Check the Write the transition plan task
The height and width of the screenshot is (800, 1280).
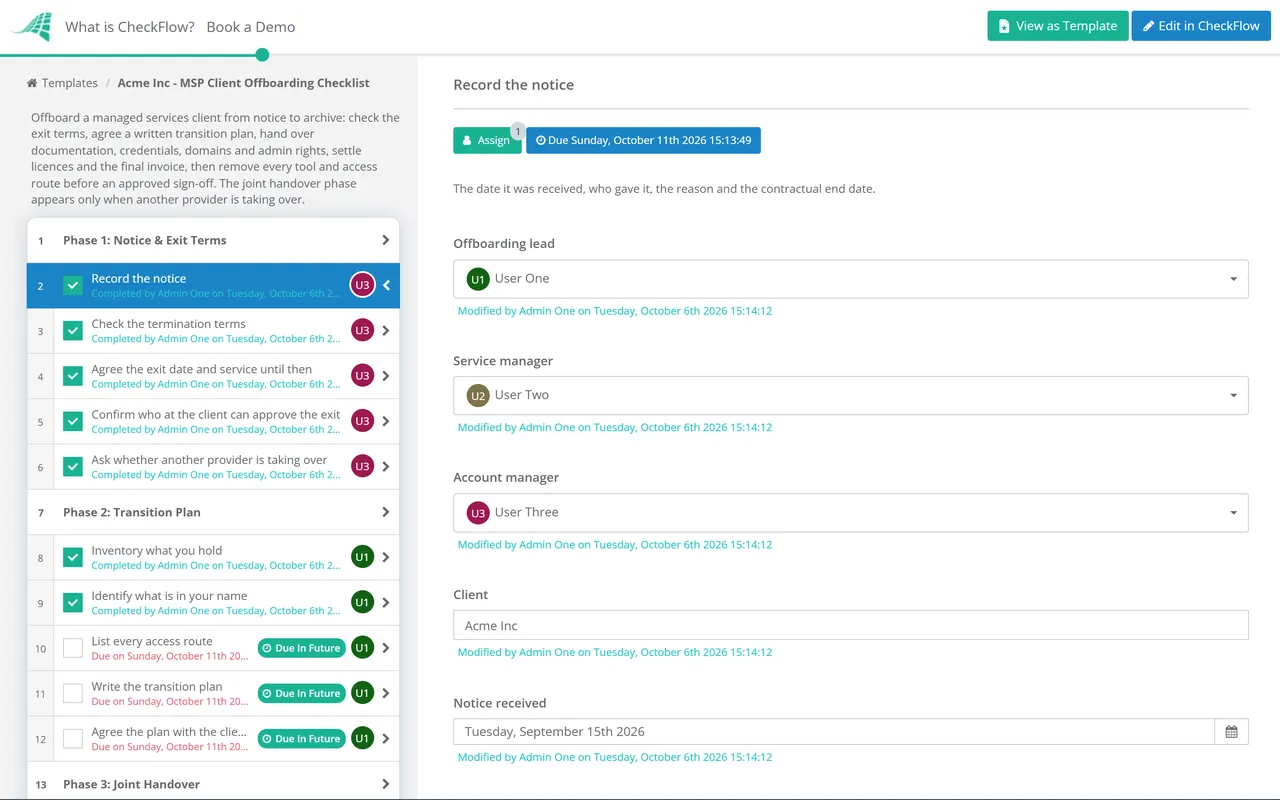tap(73, 693)
